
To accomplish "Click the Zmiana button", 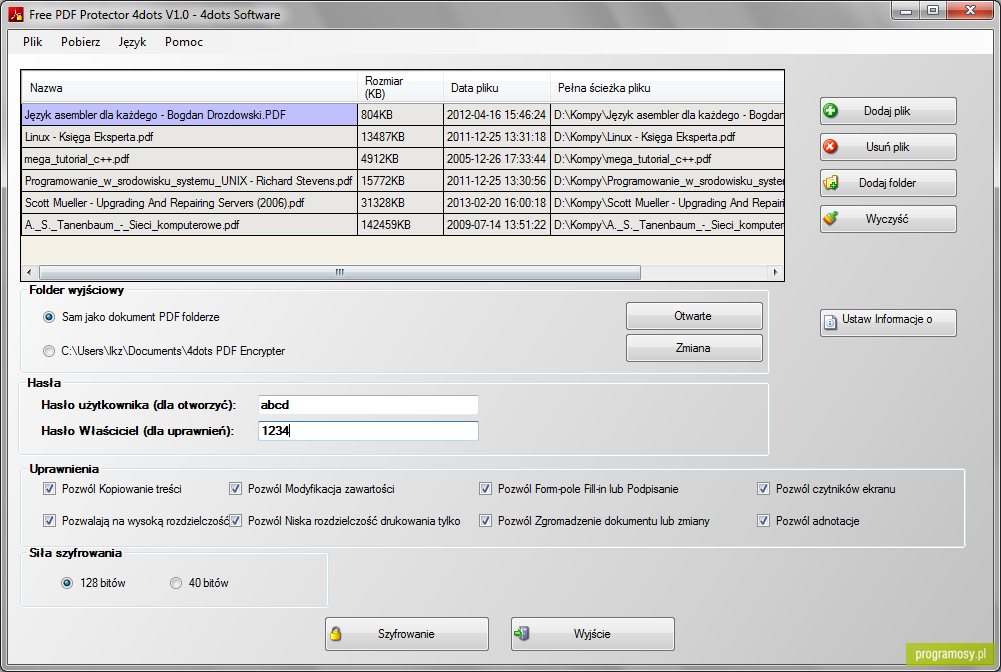I will 694,348.
